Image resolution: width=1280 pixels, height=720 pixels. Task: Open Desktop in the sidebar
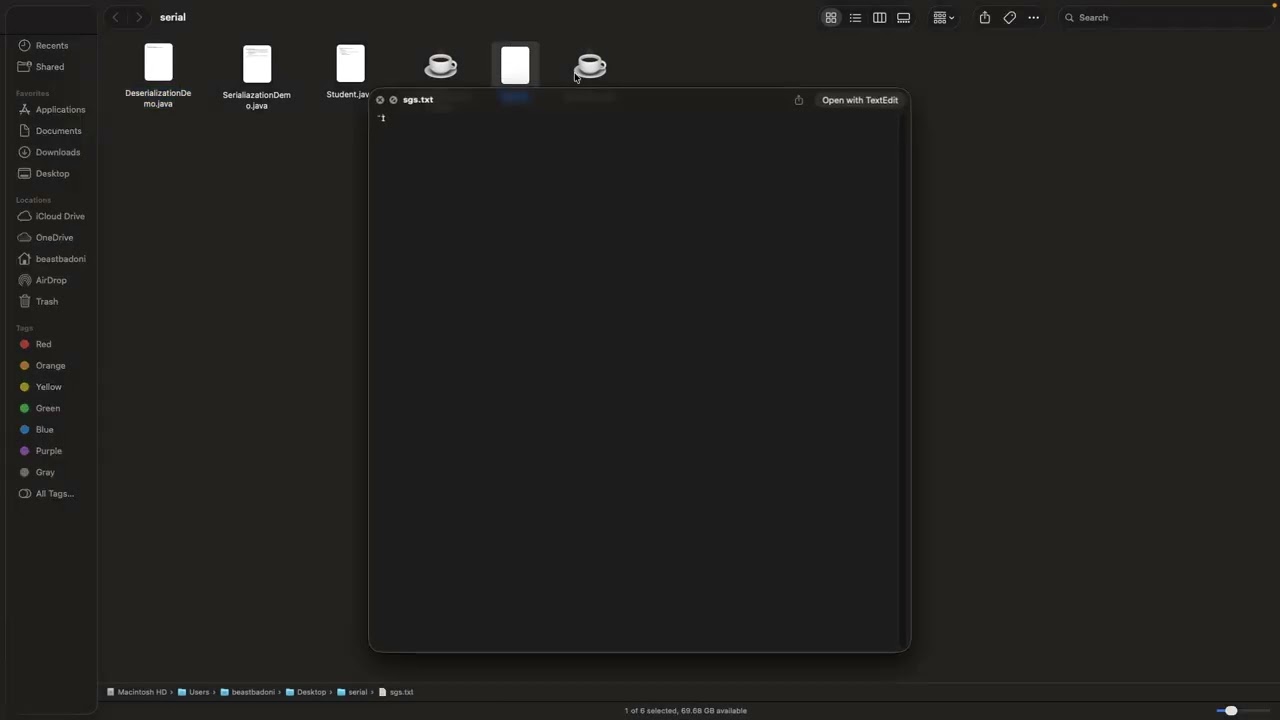52,173
